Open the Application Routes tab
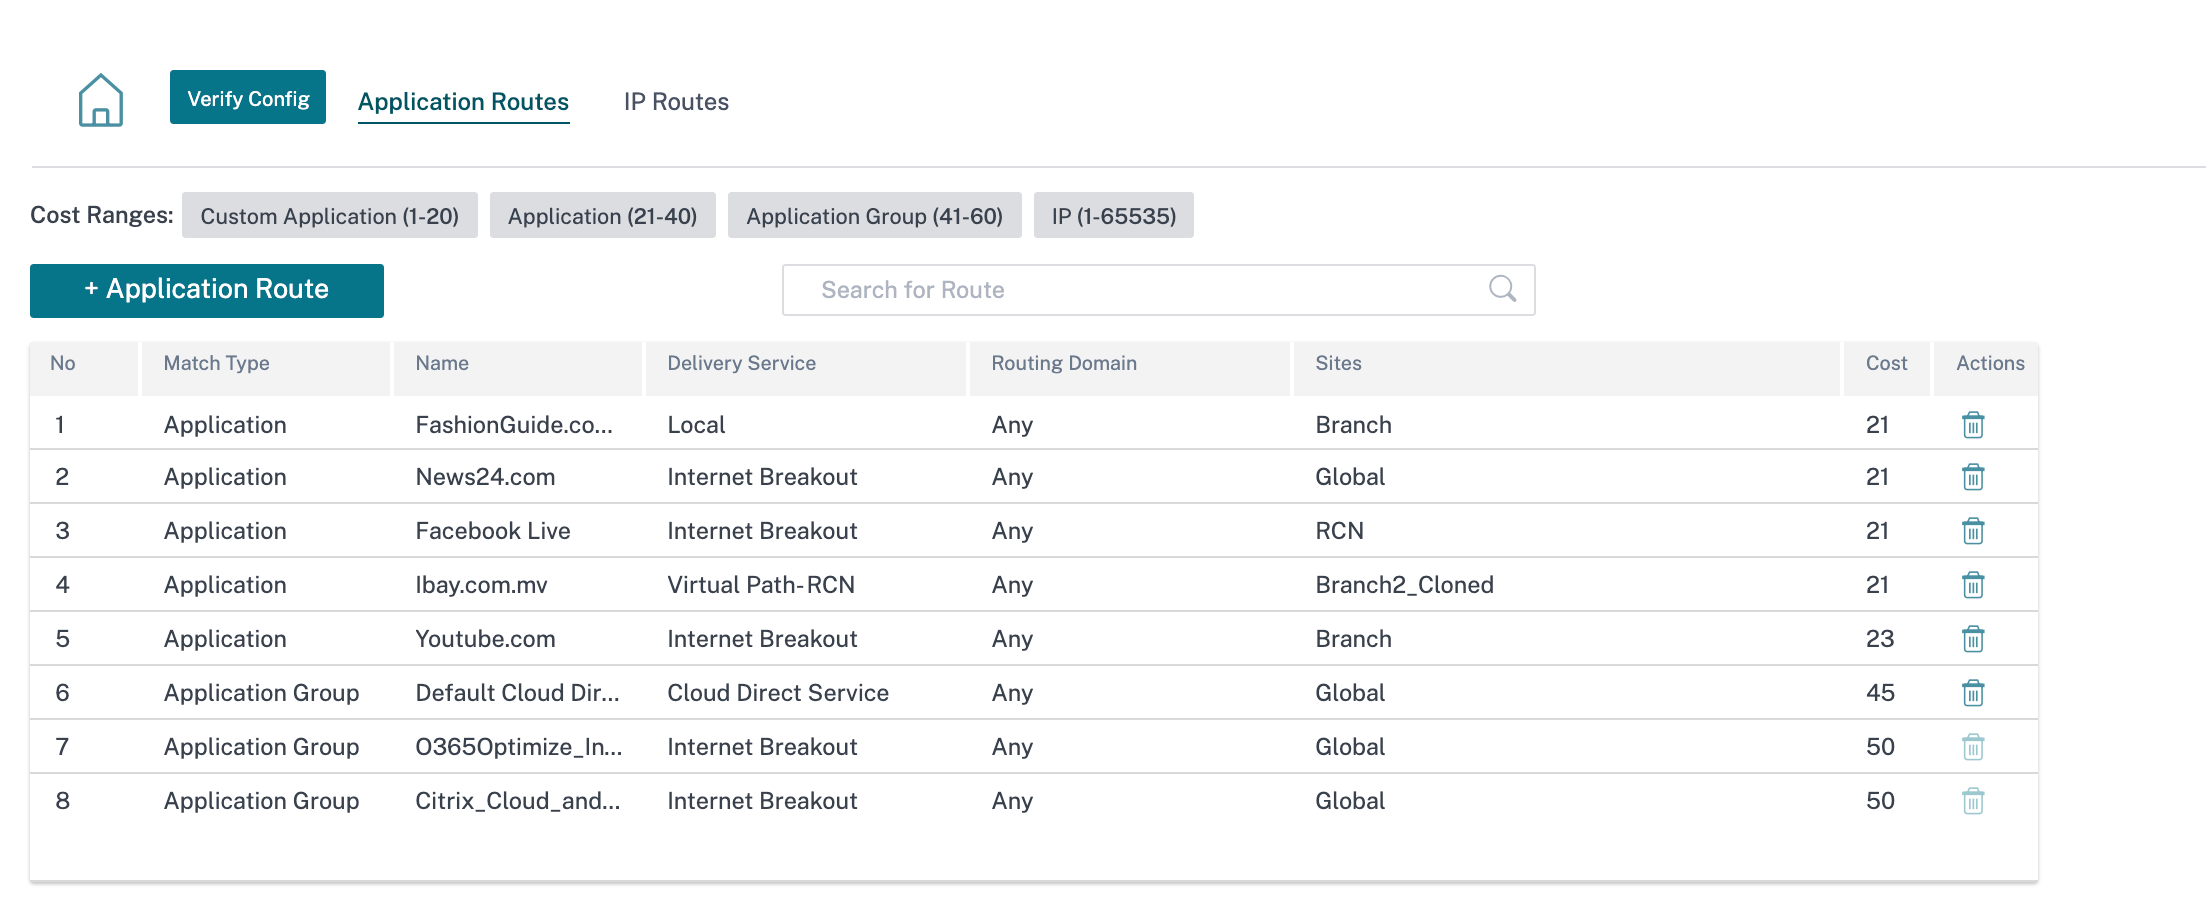The width and height of the screenshot is (2206, 920). tap(464, 102)
